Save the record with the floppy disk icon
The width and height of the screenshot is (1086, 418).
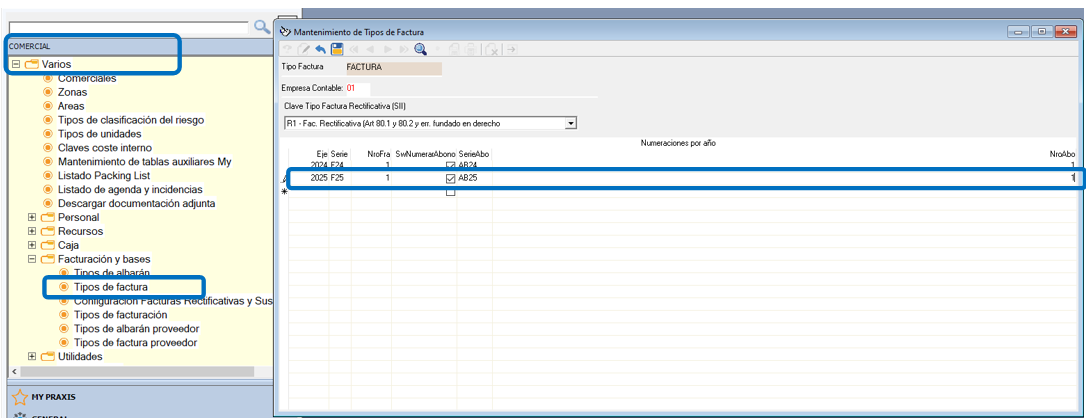(x=337, y=49)
